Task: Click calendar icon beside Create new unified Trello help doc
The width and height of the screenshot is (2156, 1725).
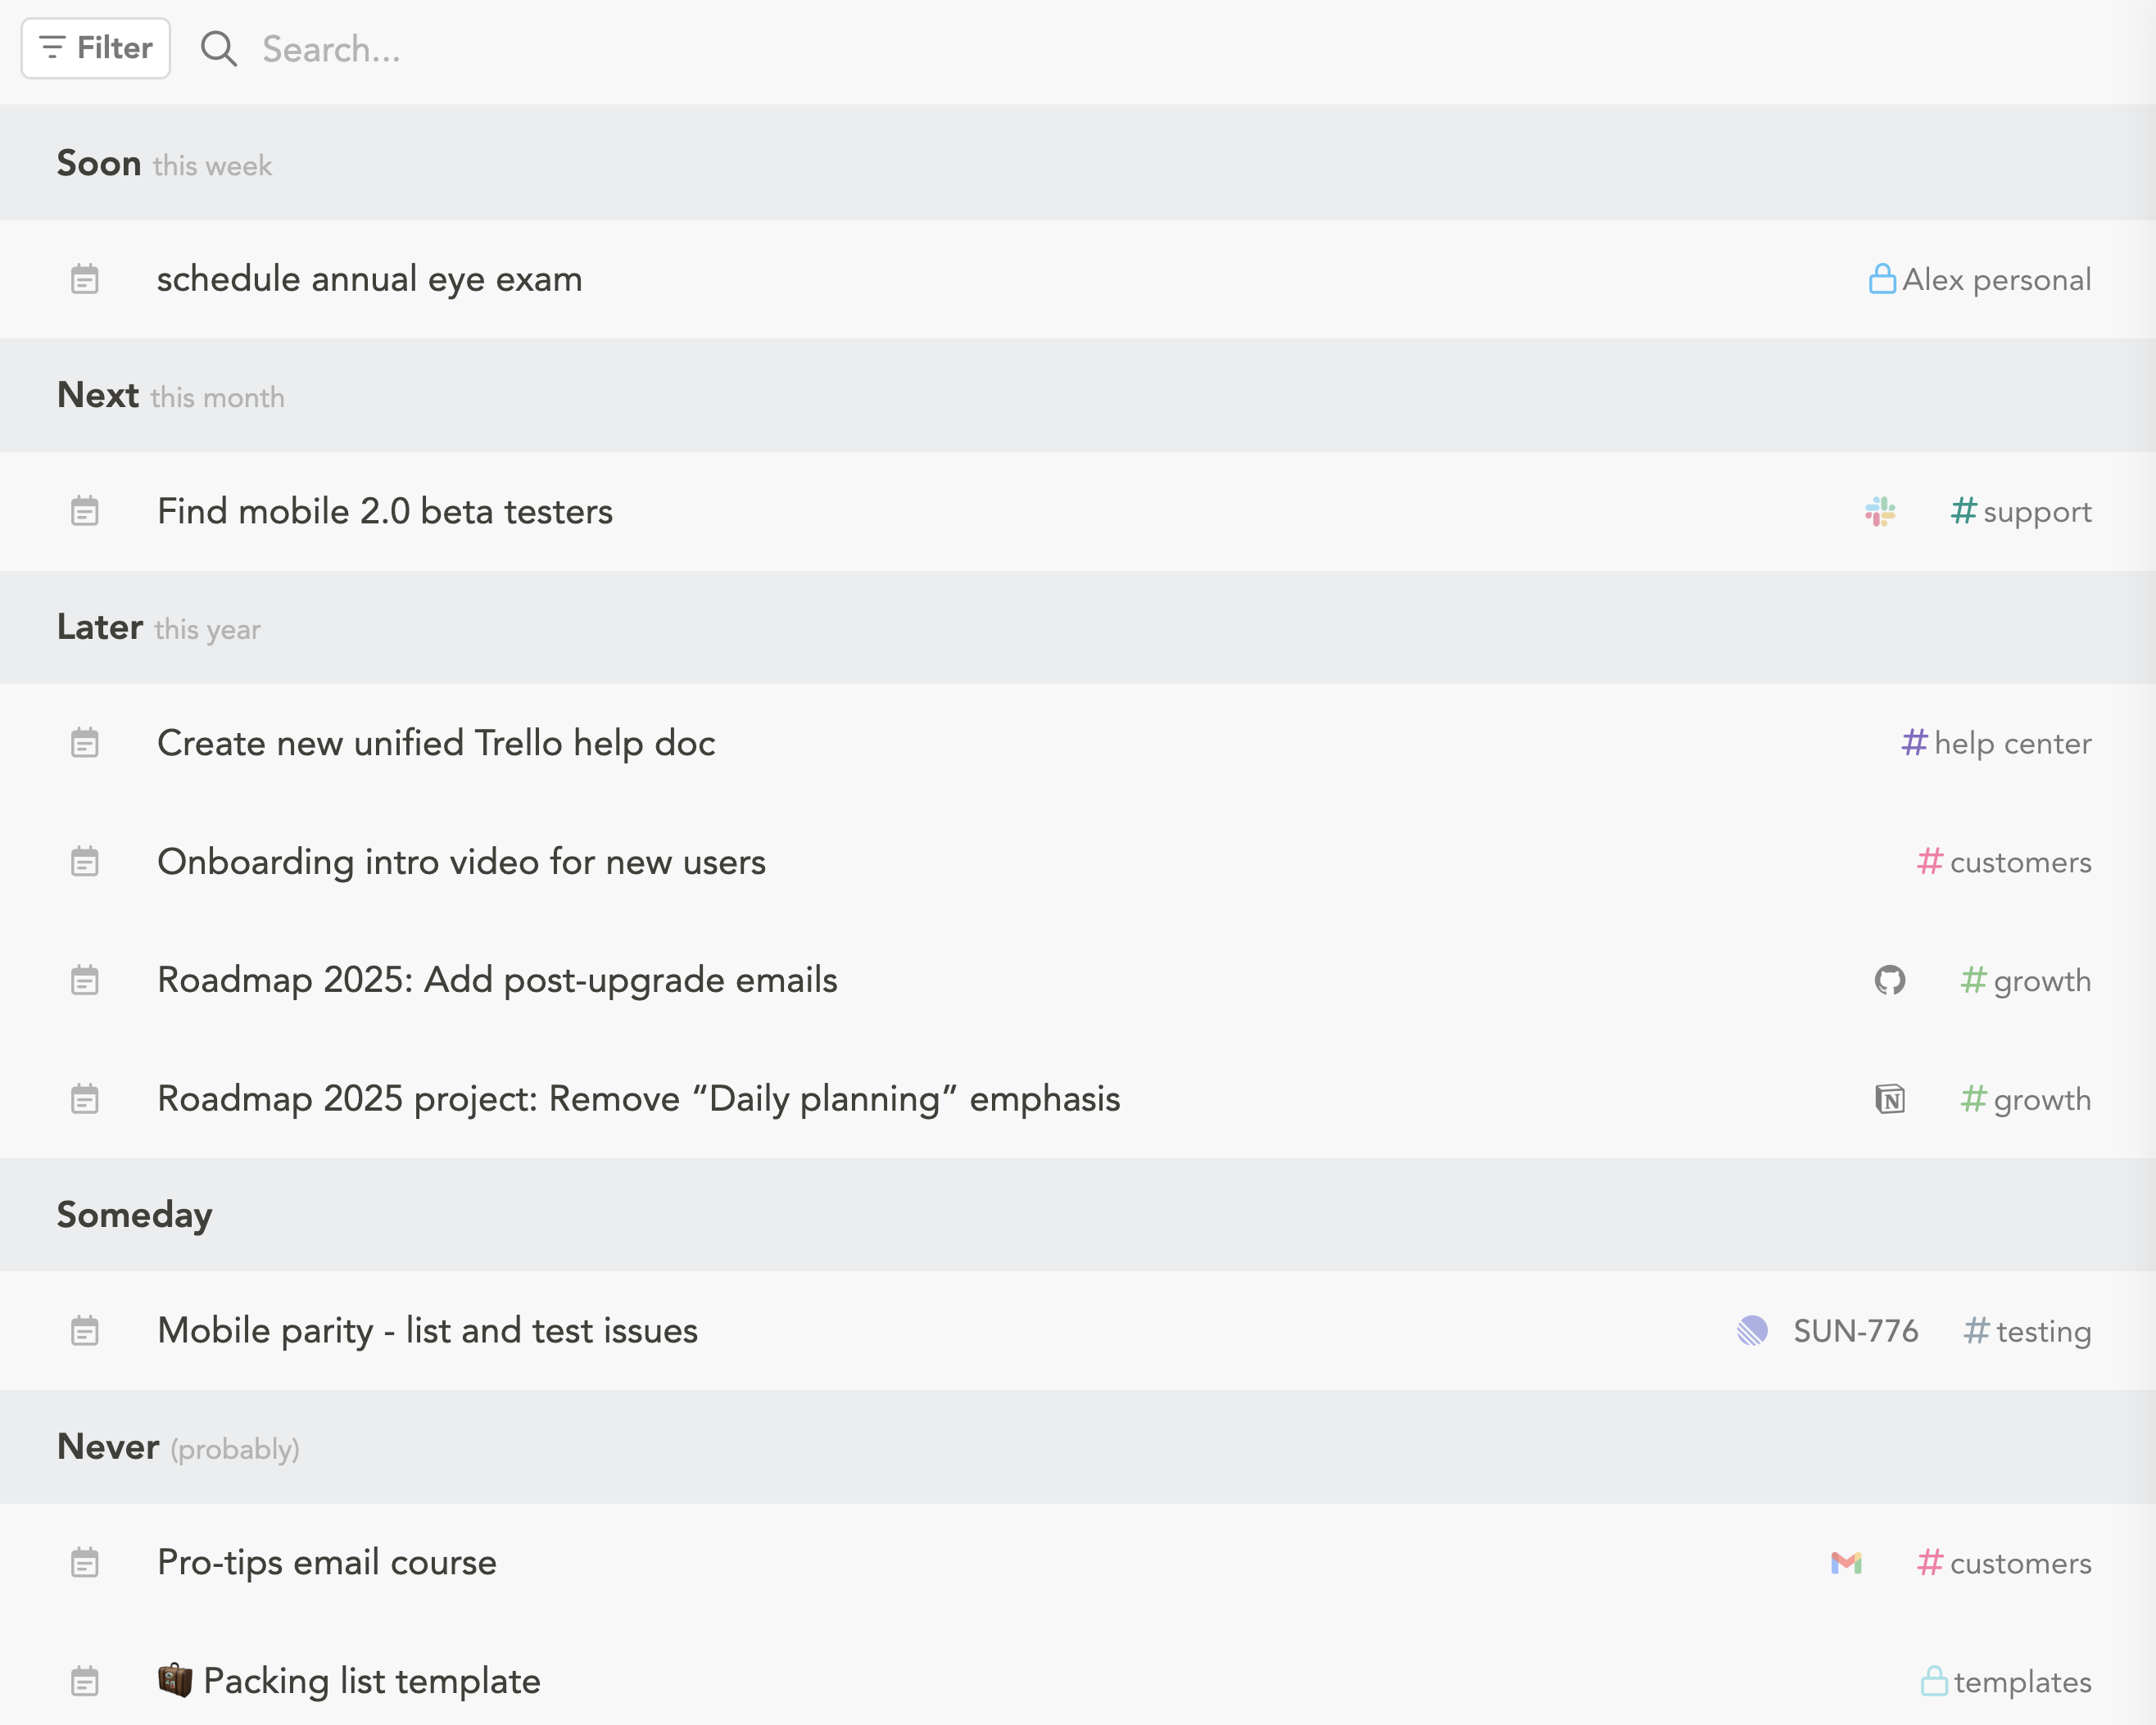Action: 85,743
